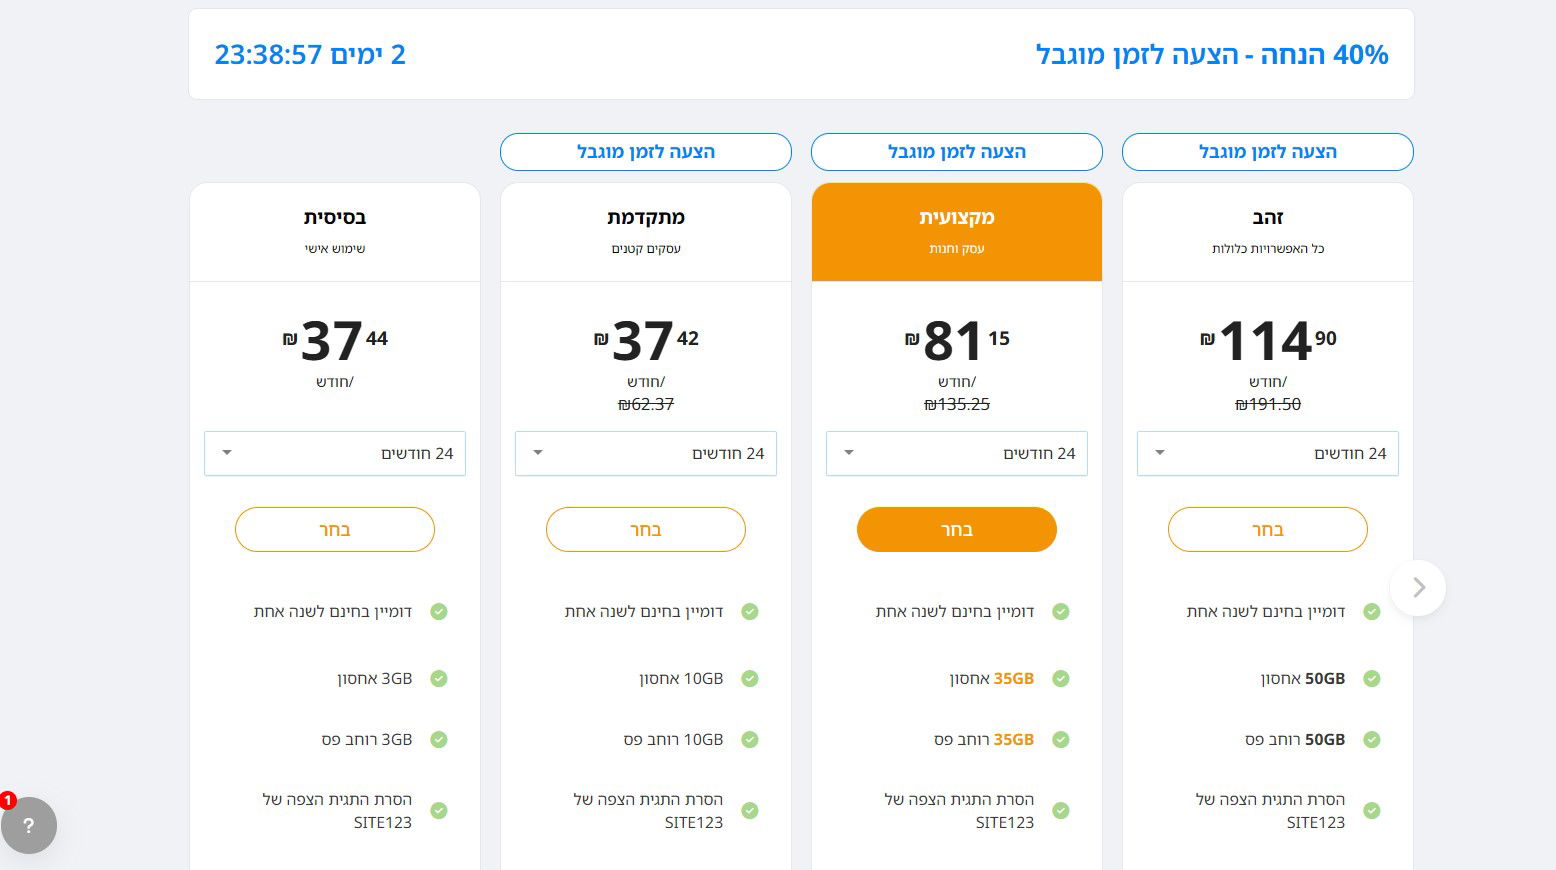
Task: Open the help chat bubble with question mark
Action: click(x=28, y=825)
